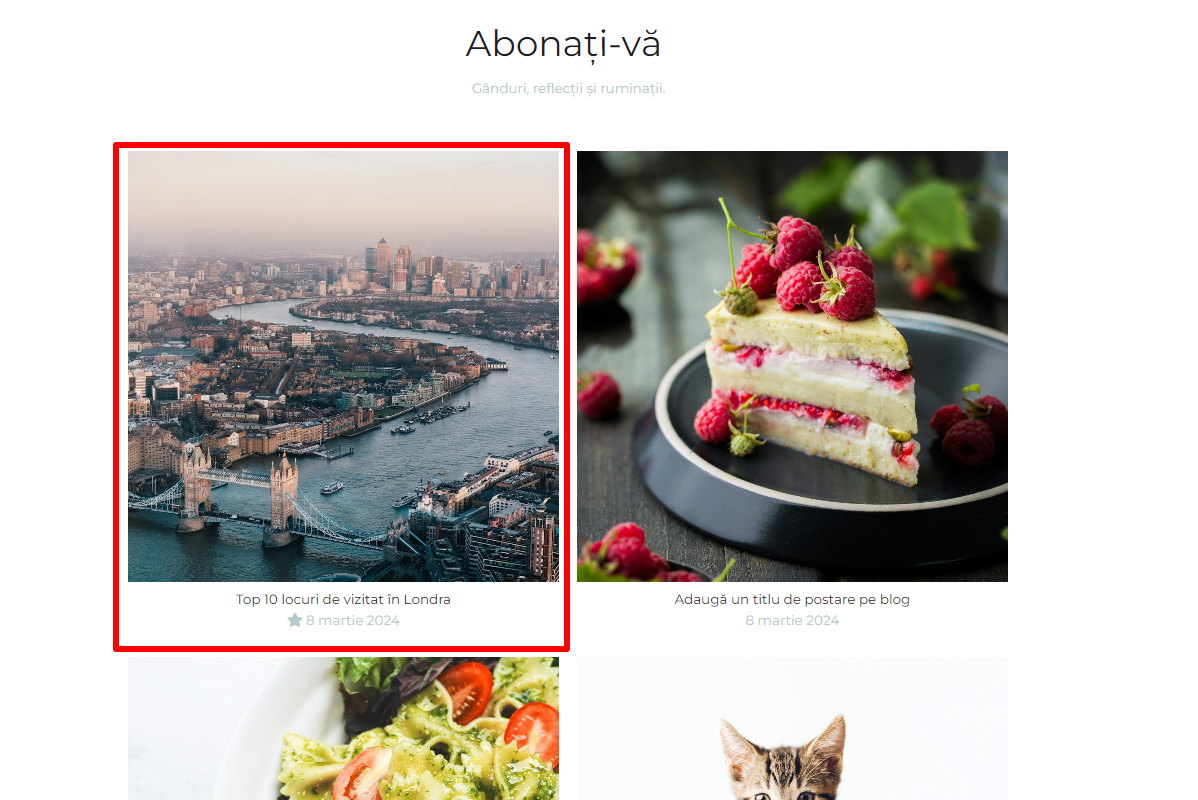Click the star icon beside London post date
The image size is (1198, 800).
295,620
